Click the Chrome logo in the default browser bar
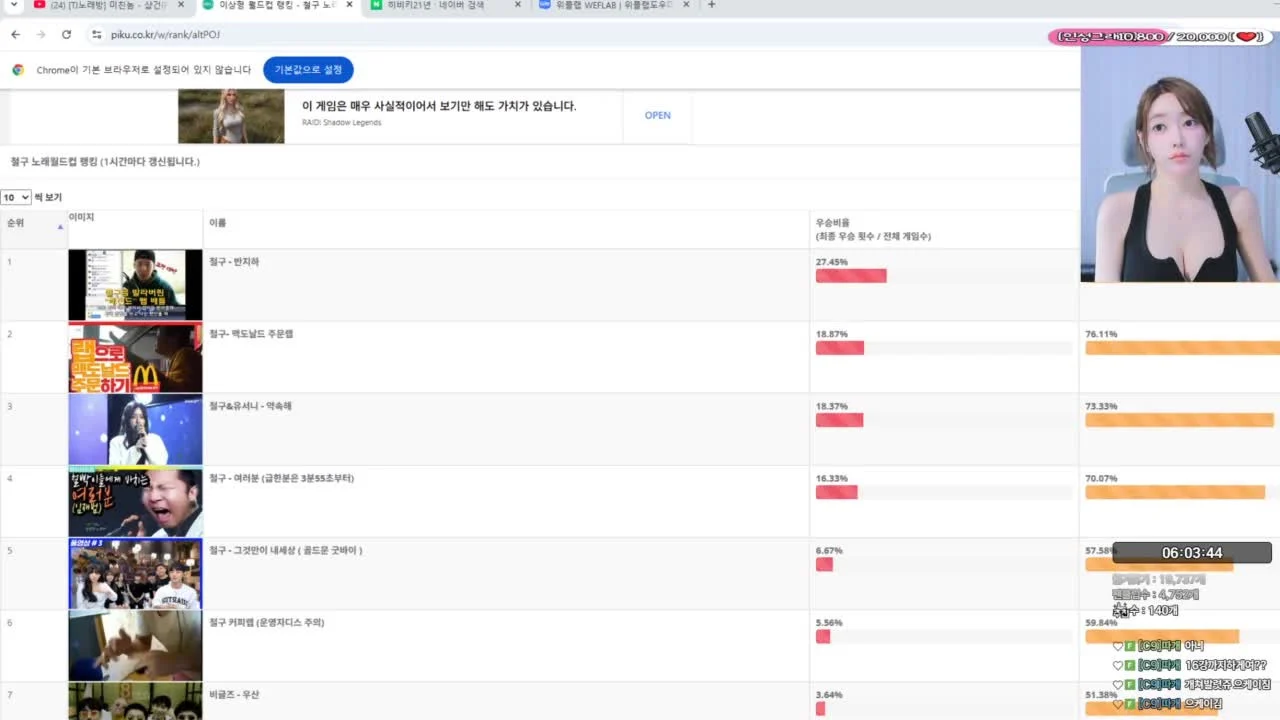 point(18,70)
